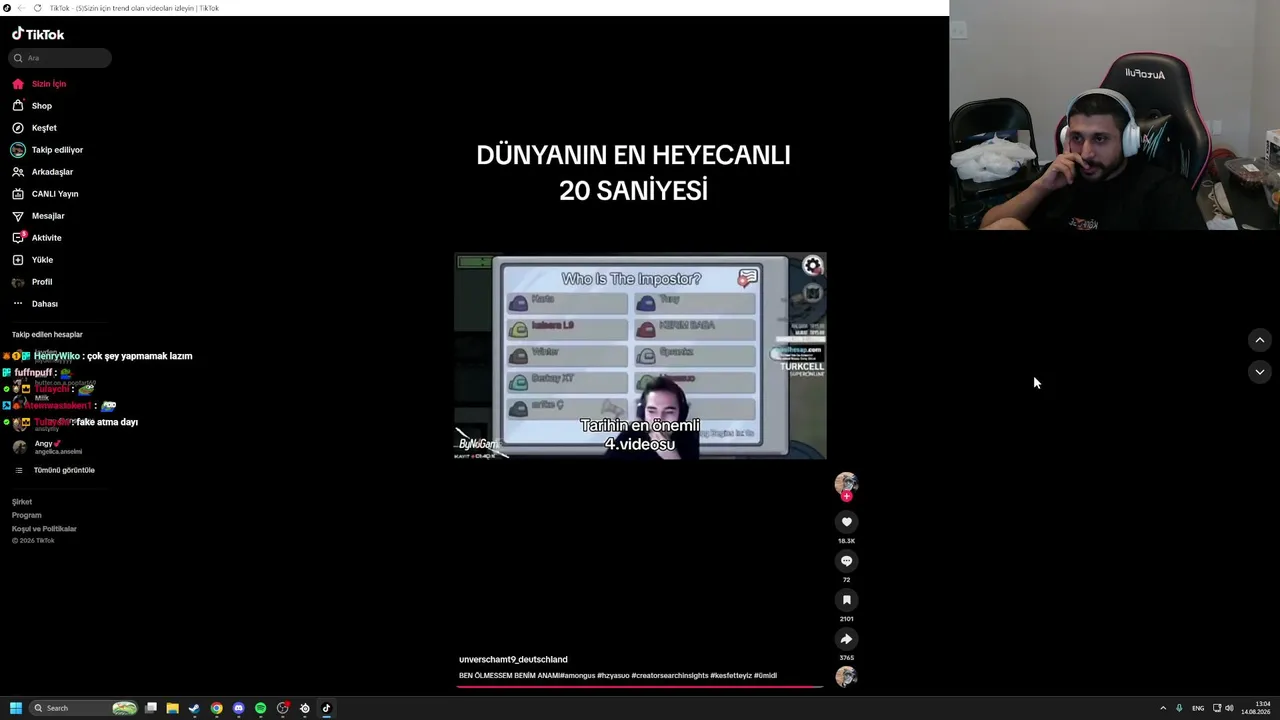The height and width of the screenshot is (720, 1280).
Task: Open the #creatorsearchinsights hashtag
Action: point(669,676)
